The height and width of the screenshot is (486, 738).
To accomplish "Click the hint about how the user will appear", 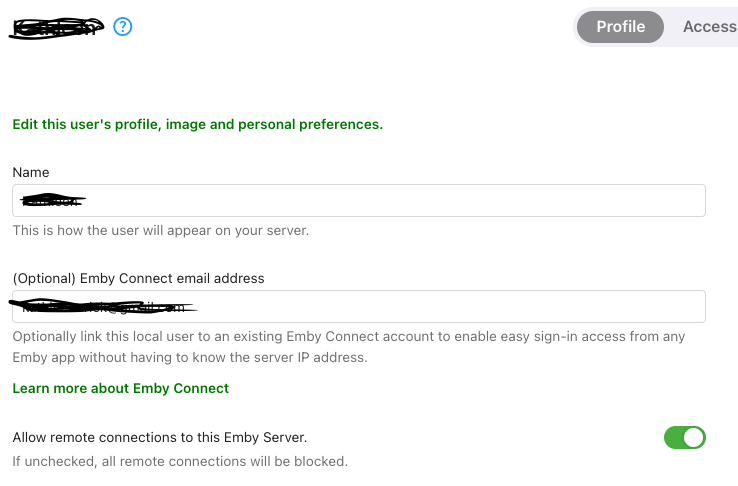I will click(x=160, y=231).
